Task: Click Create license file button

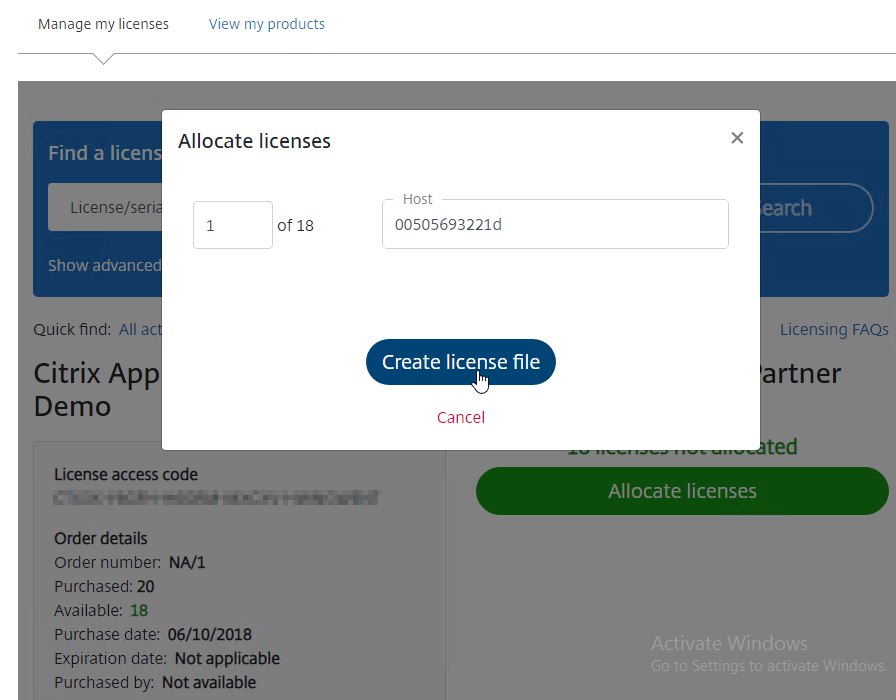Action: (461, 362)
